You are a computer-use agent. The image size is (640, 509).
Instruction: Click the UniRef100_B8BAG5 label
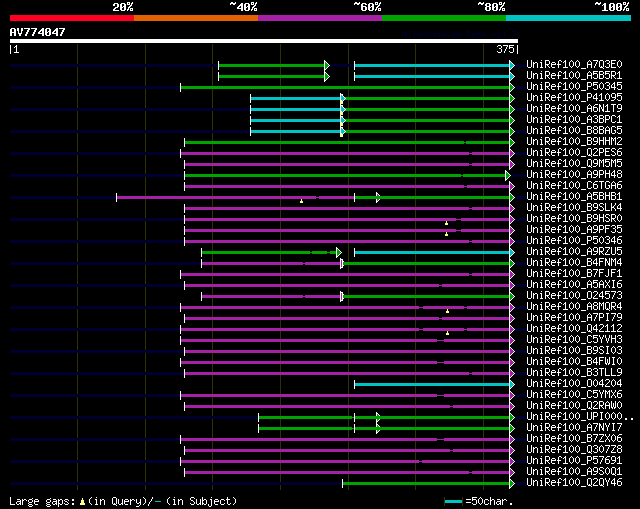pos(574,131)
